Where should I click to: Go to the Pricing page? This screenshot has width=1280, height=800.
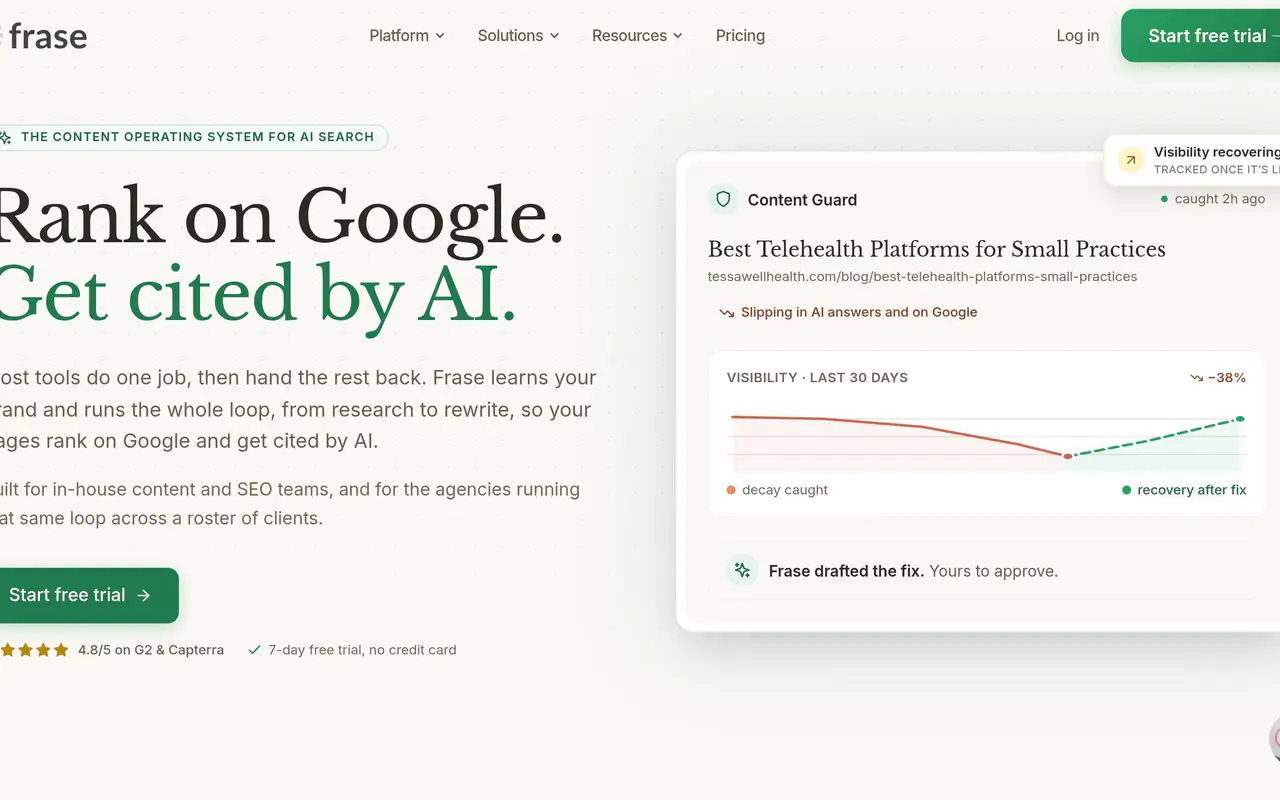point(740,35)
